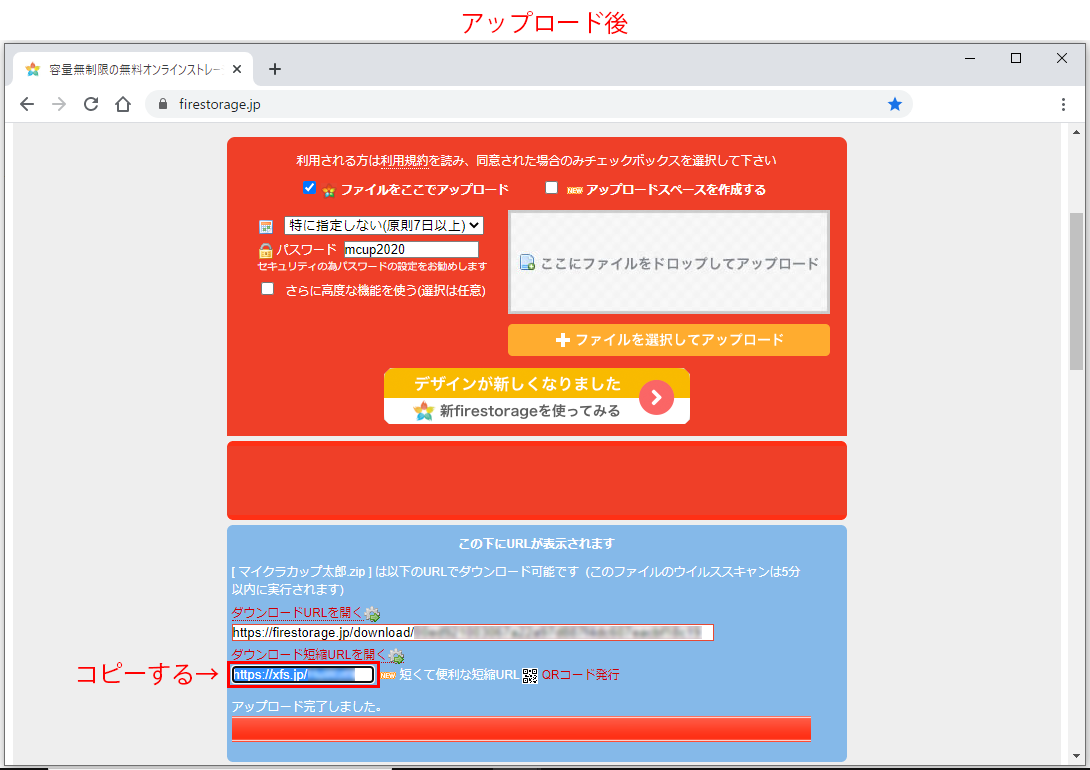
Task: Minimize the Chrome window
Action: (970, 58)
